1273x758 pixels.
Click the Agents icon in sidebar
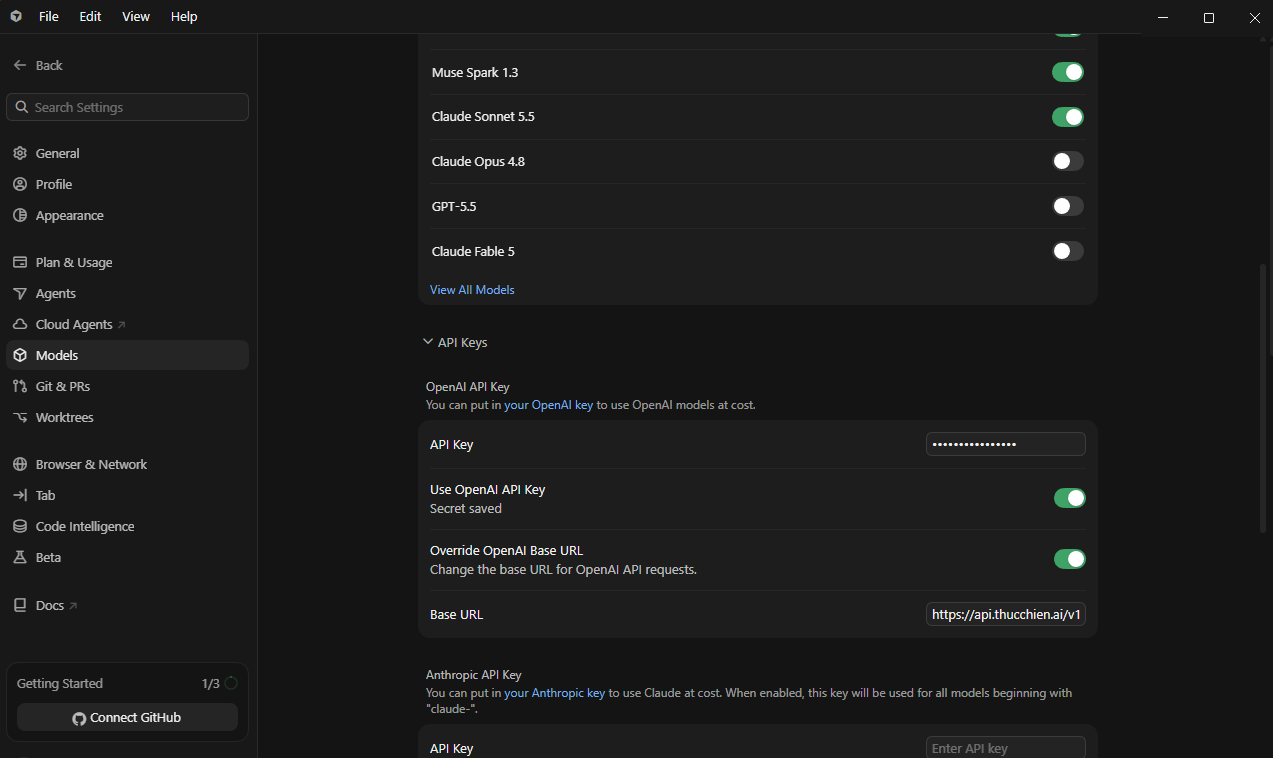19,293
